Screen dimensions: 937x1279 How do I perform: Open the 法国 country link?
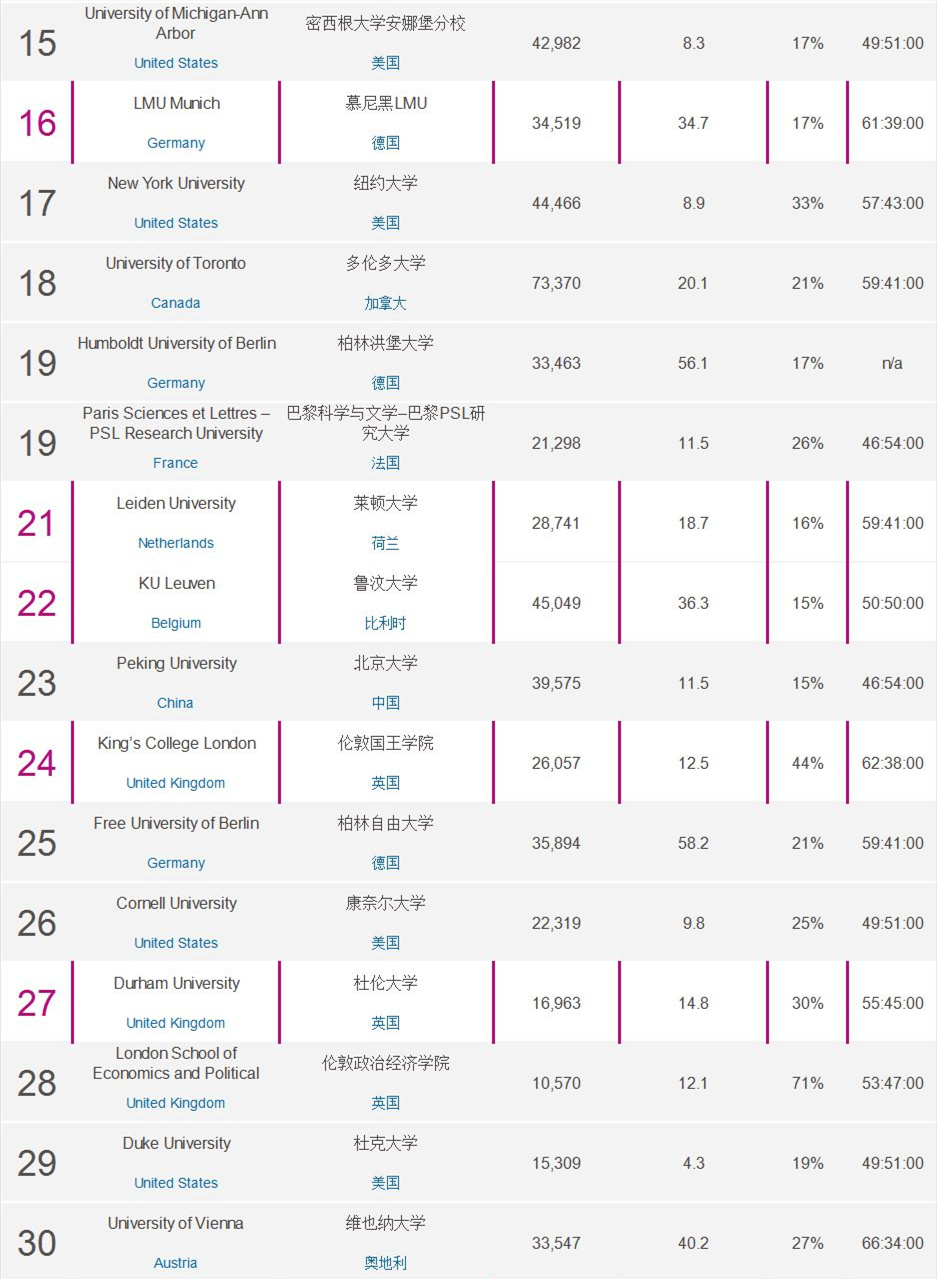tap(386, 463)
